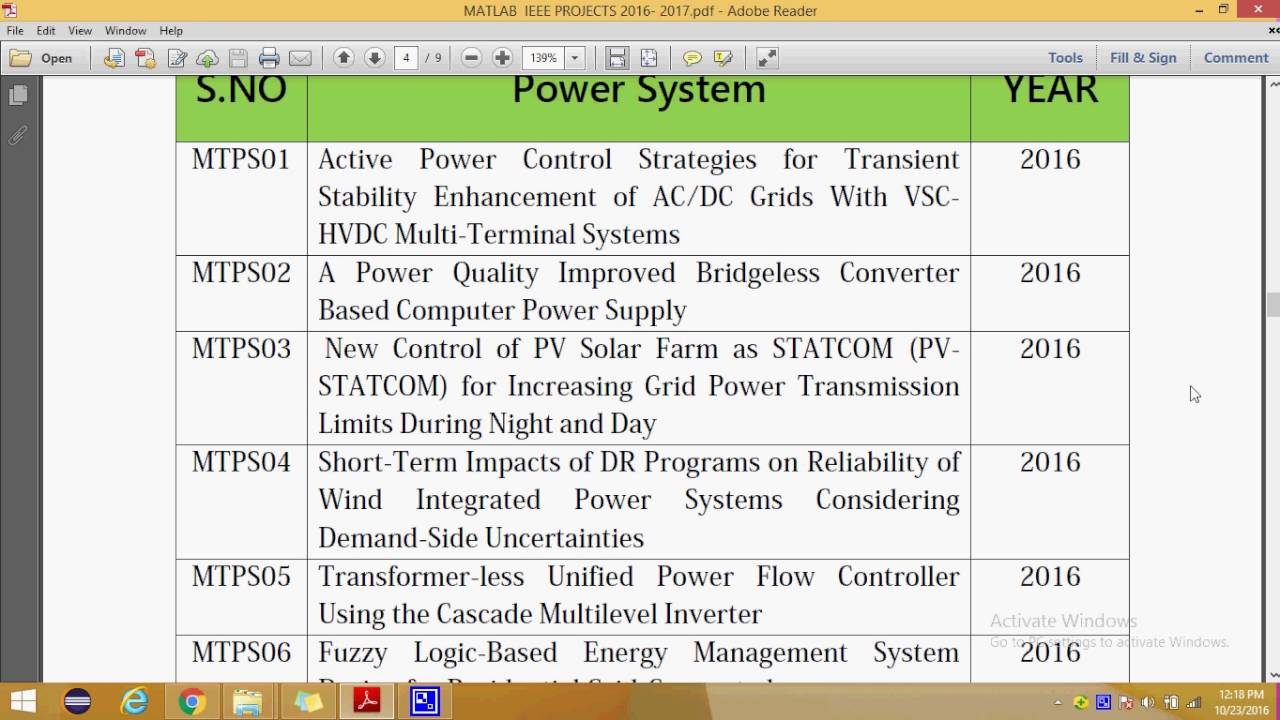This screenshot has width=1280, height=720.
Task: Open File Explorer from the taskbar
Action: pos(250,702)
